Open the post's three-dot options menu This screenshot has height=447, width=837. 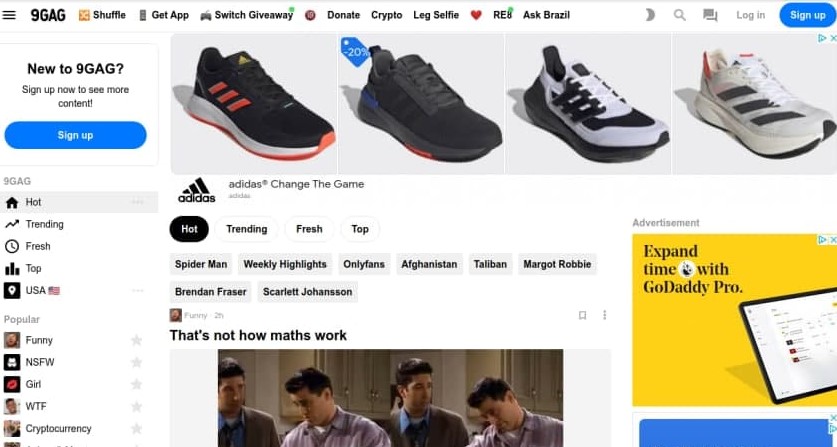pos(604,315)
